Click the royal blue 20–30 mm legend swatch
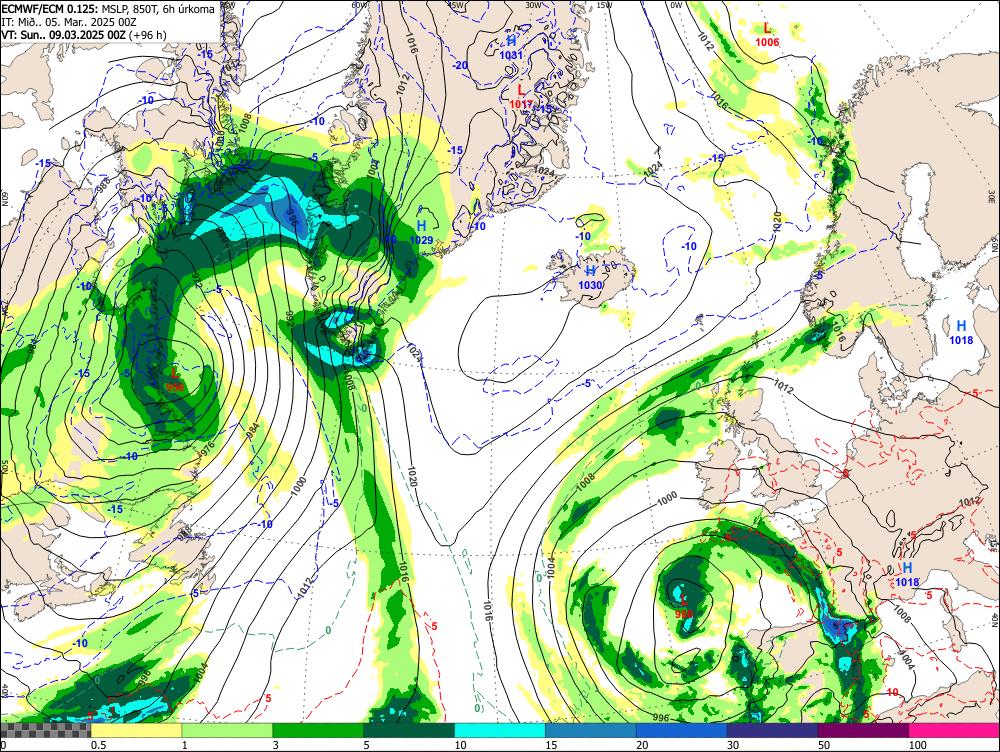The image size is (1000, 752). coord(682,730)
